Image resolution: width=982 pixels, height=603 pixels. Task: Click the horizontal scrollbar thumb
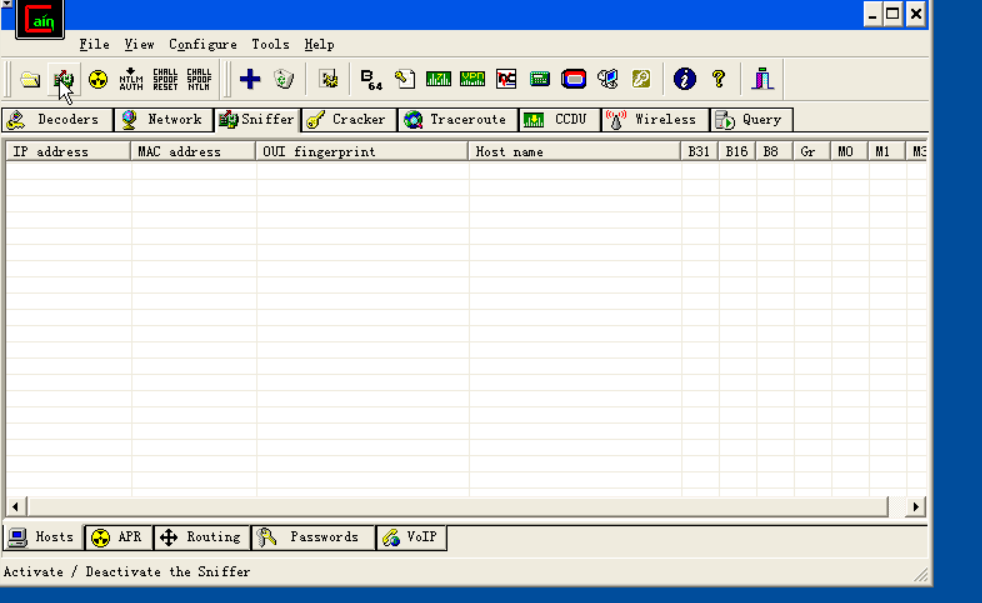pyautogui.click(x=457, y=507)
